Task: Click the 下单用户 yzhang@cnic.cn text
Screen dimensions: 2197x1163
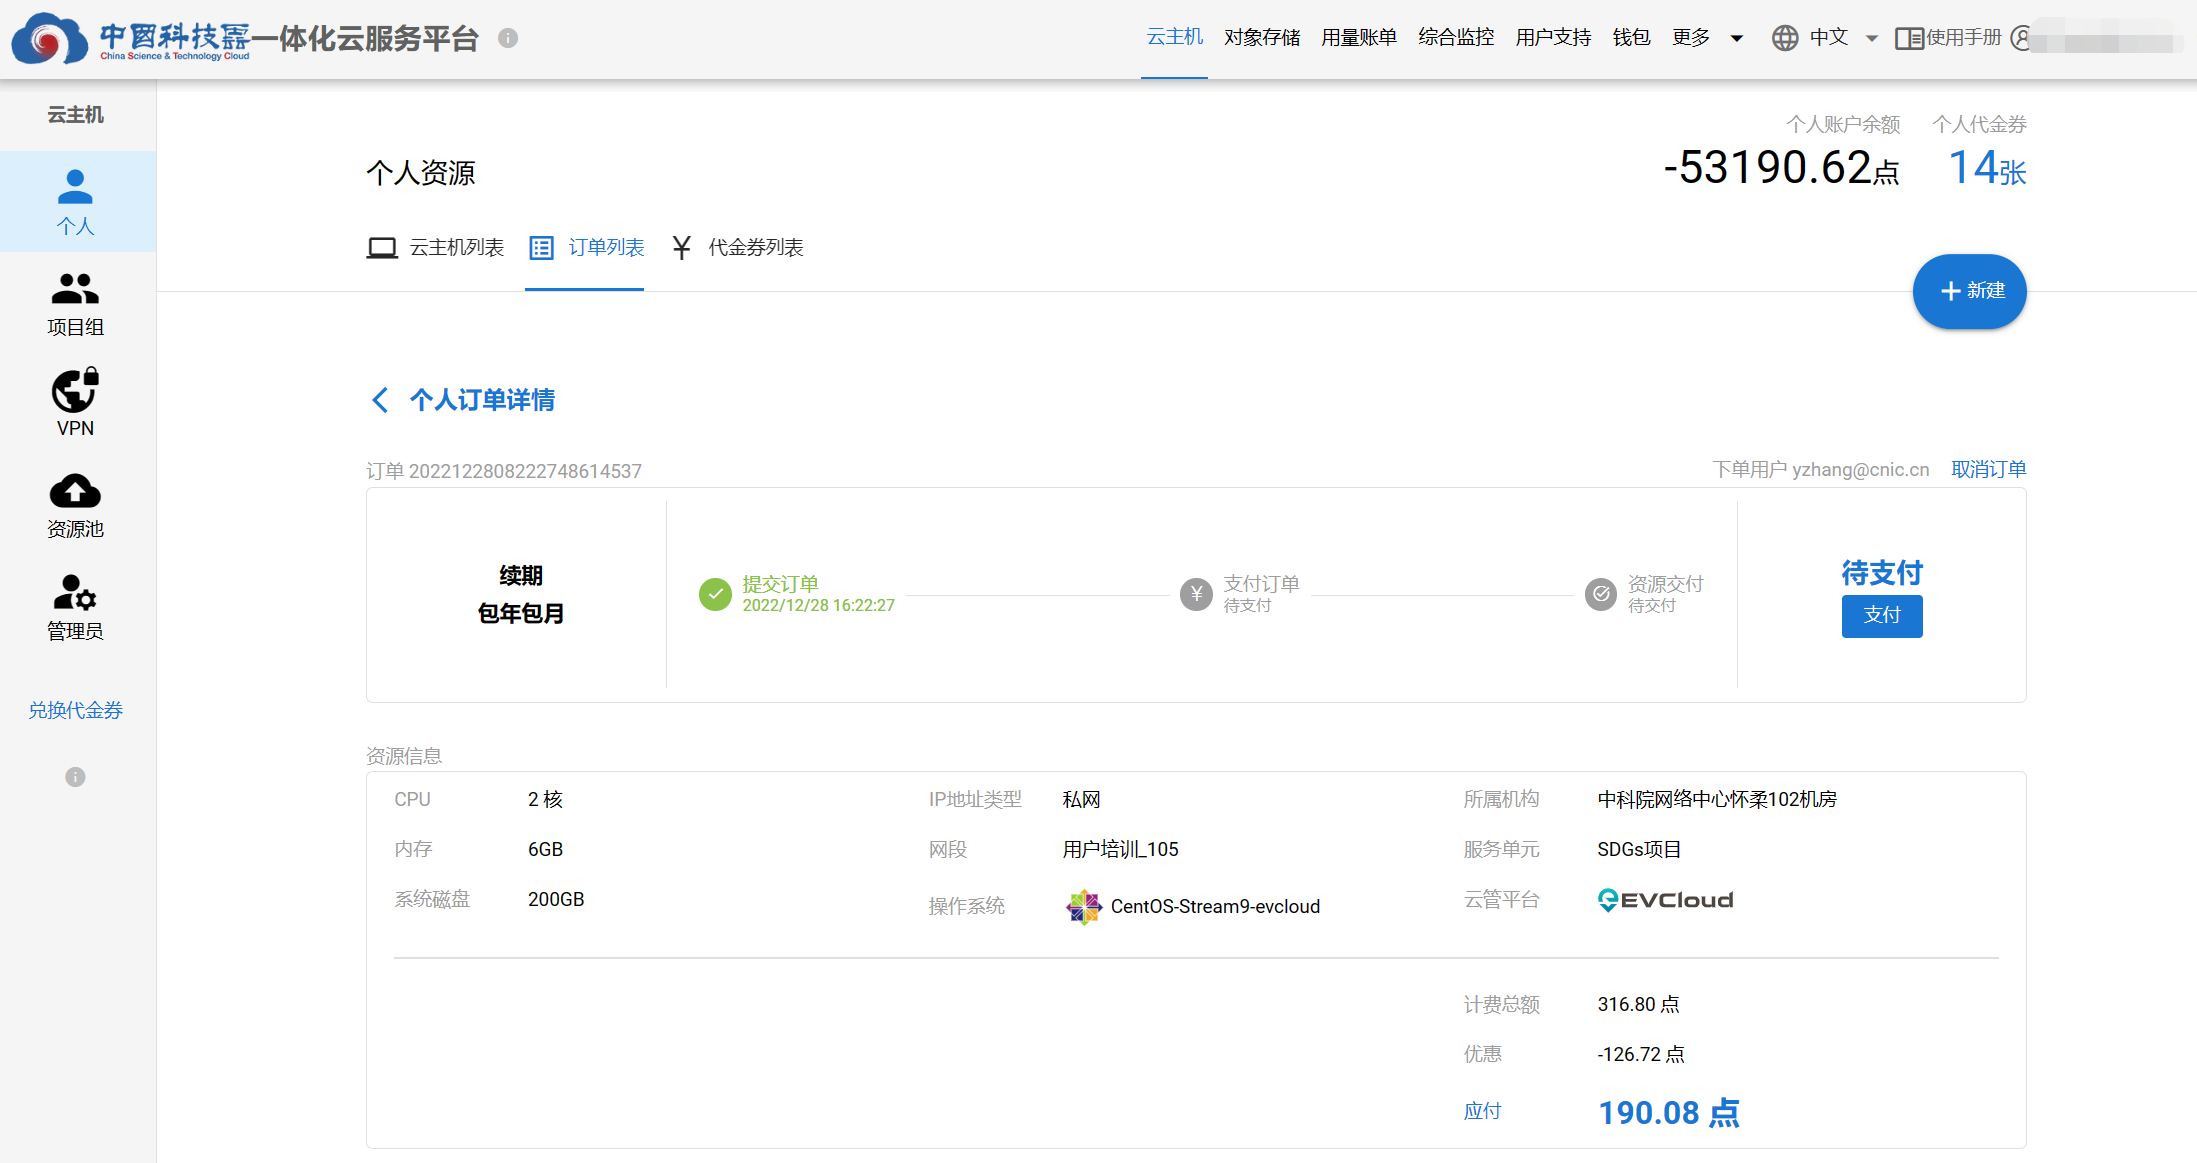Action: (x=1821, y=470)
